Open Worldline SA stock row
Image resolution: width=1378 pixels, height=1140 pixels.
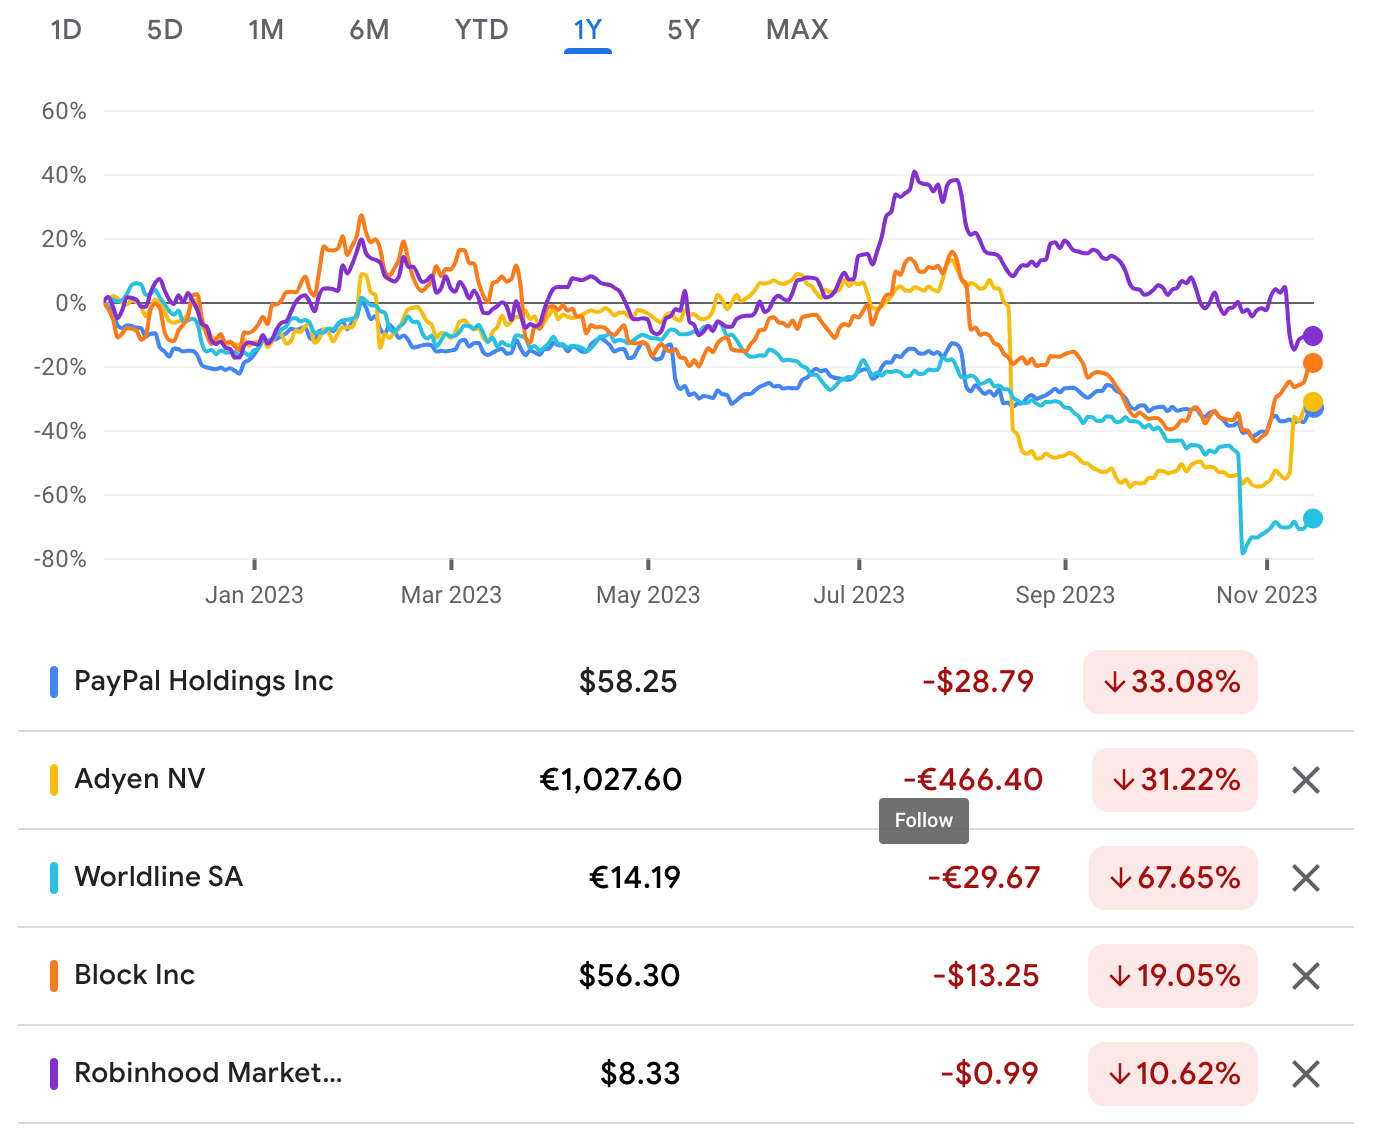pos(686,878)
